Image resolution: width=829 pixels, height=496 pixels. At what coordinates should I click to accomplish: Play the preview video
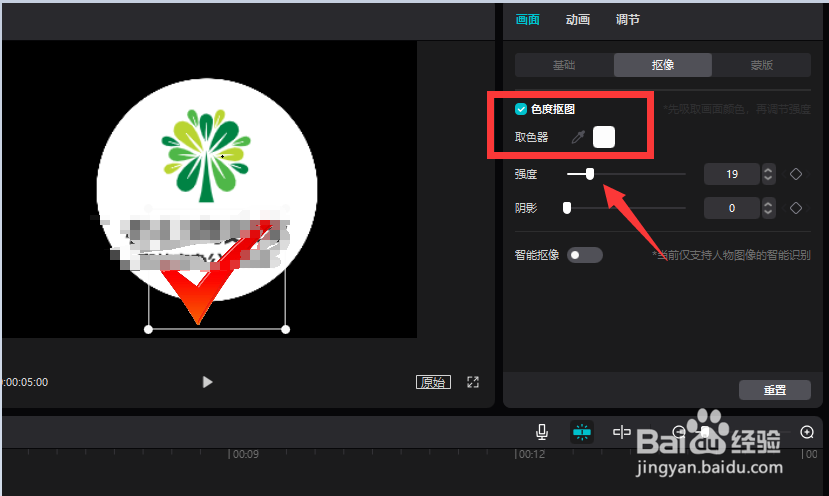[x=207, y=382]
